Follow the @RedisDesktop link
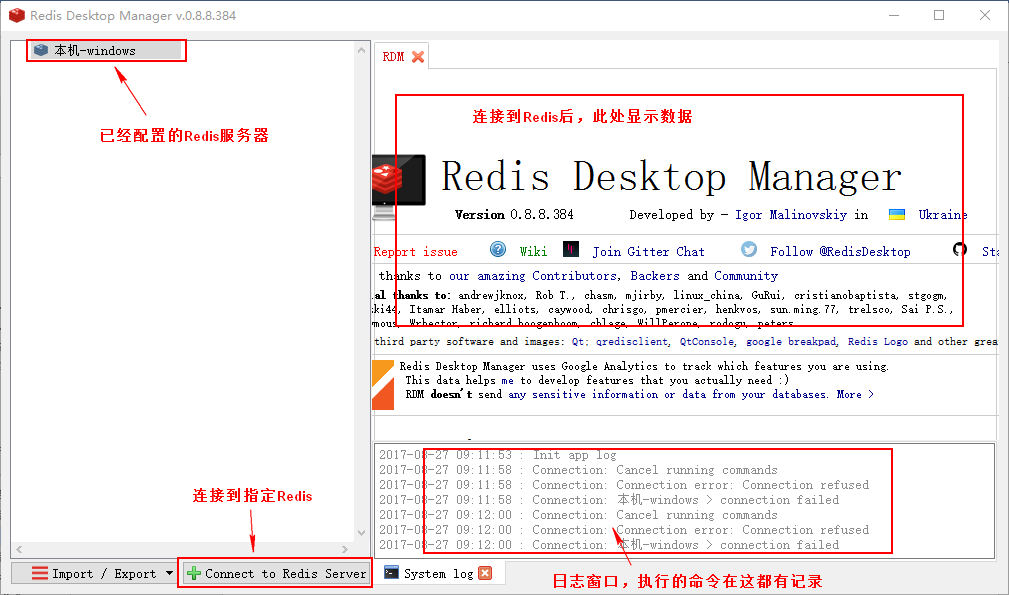 840,252
